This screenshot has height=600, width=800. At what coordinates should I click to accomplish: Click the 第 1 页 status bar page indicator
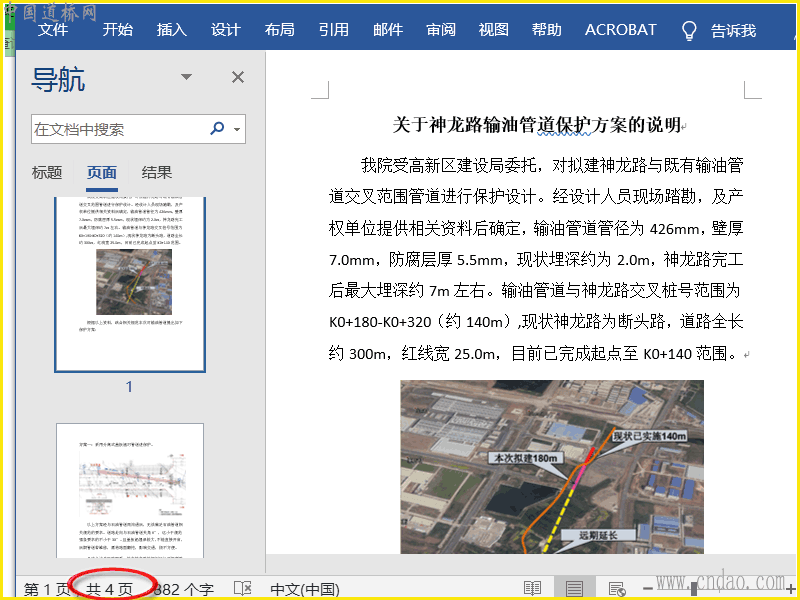[46, 589]
